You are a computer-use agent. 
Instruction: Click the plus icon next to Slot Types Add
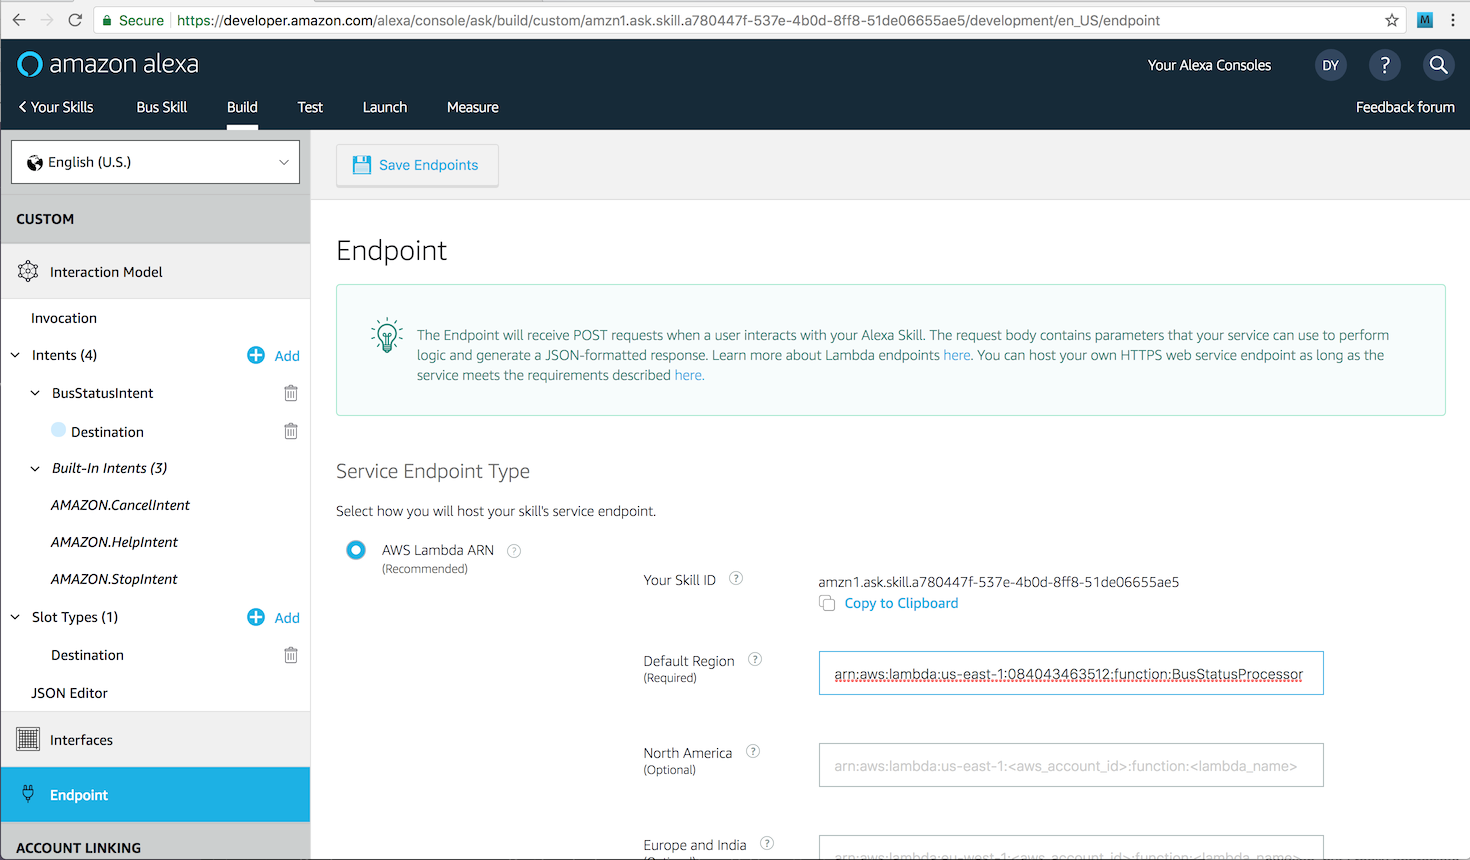coord(256,617)
